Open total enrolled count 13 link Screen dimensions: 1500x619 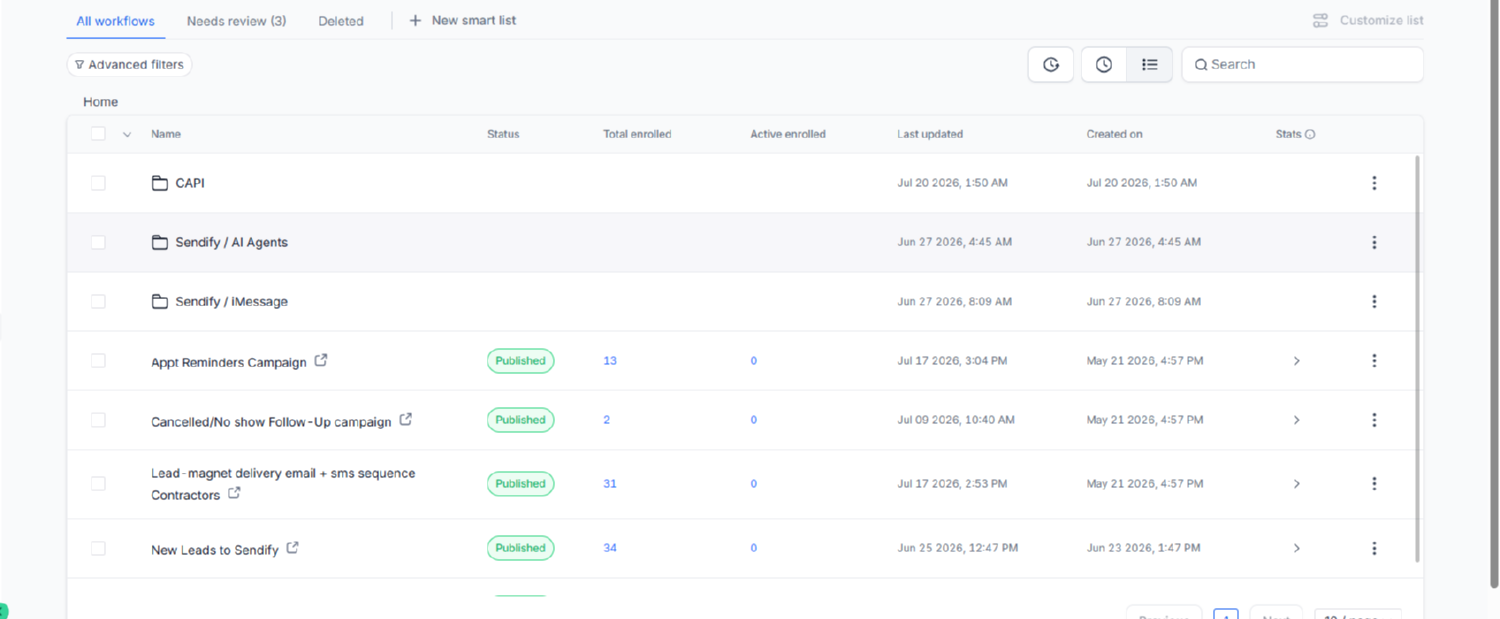click(610, 360)
